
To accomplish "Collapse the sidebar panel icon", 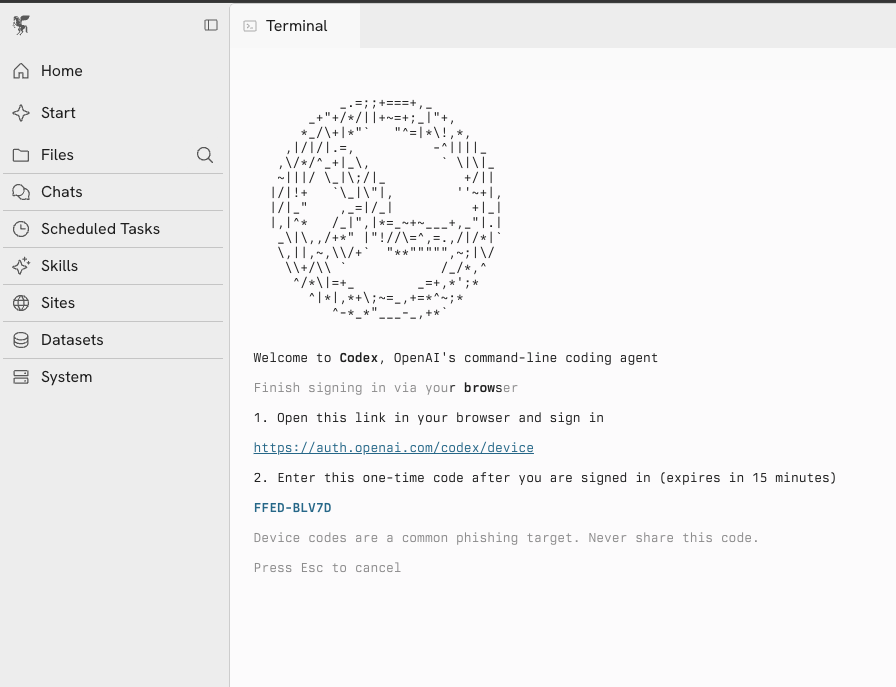I will click(x=211, y=25).
